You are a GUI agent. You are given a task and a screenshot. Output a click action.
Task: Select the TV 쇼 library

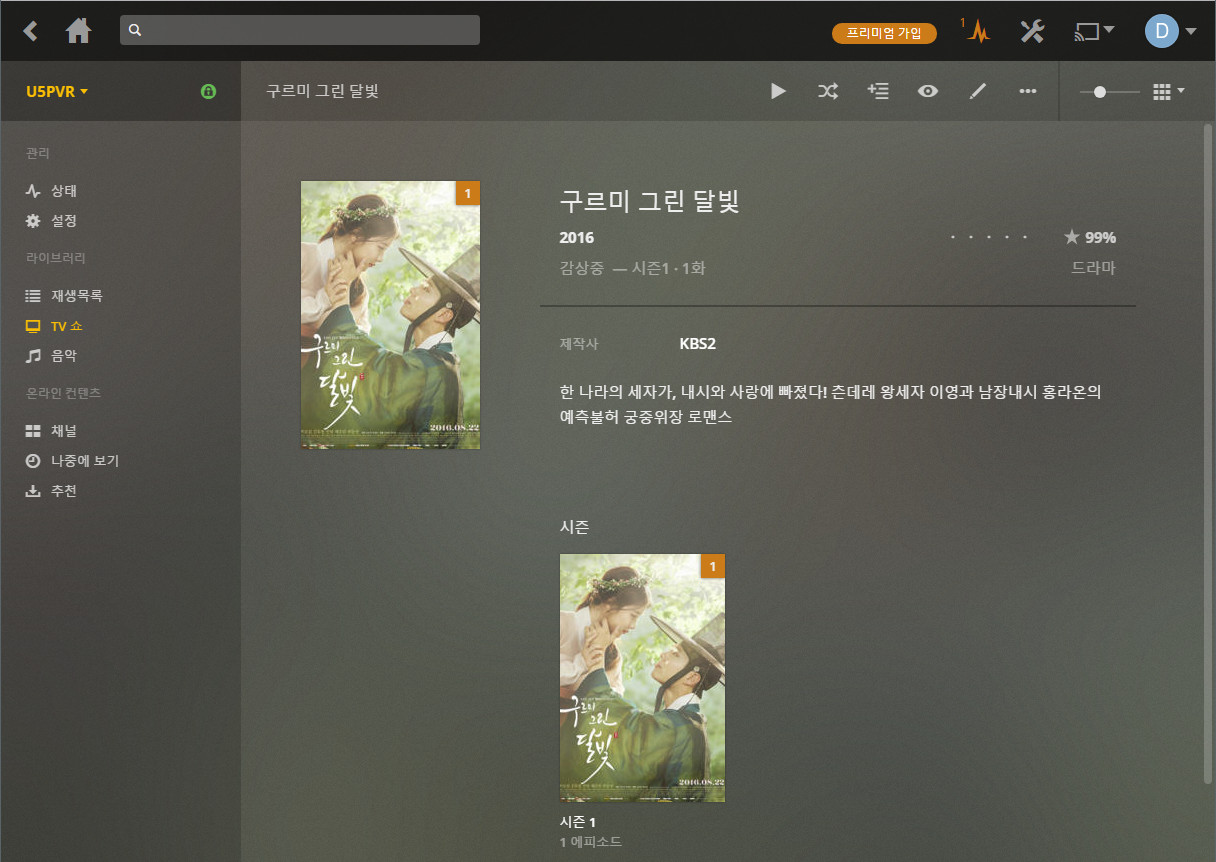(54, 326)
